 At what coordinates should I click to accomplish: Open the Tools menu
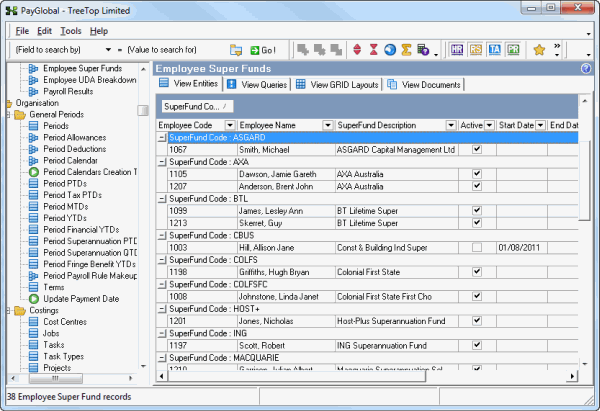point(71,30)
